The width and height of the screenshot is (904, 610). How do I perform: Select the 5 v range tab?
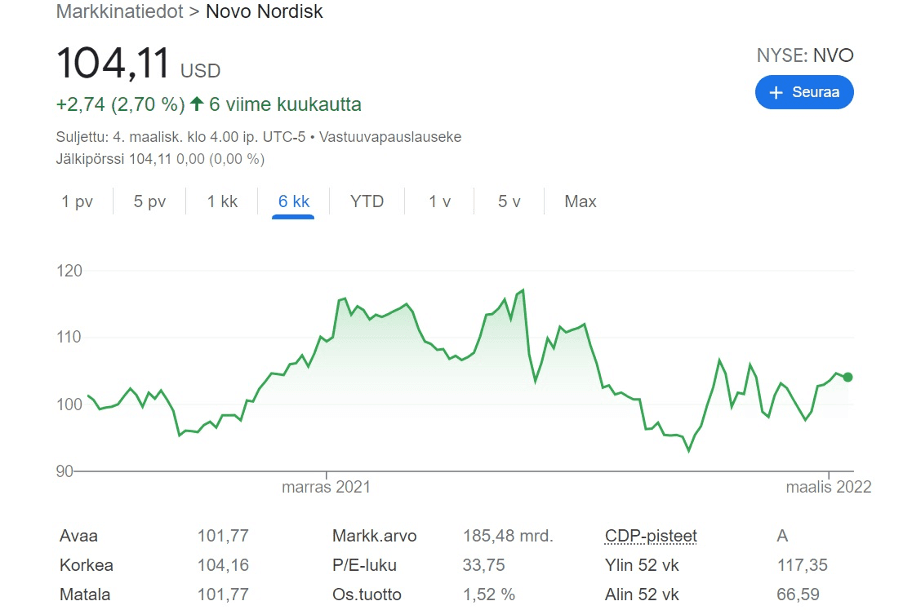(x=510, y=201)
